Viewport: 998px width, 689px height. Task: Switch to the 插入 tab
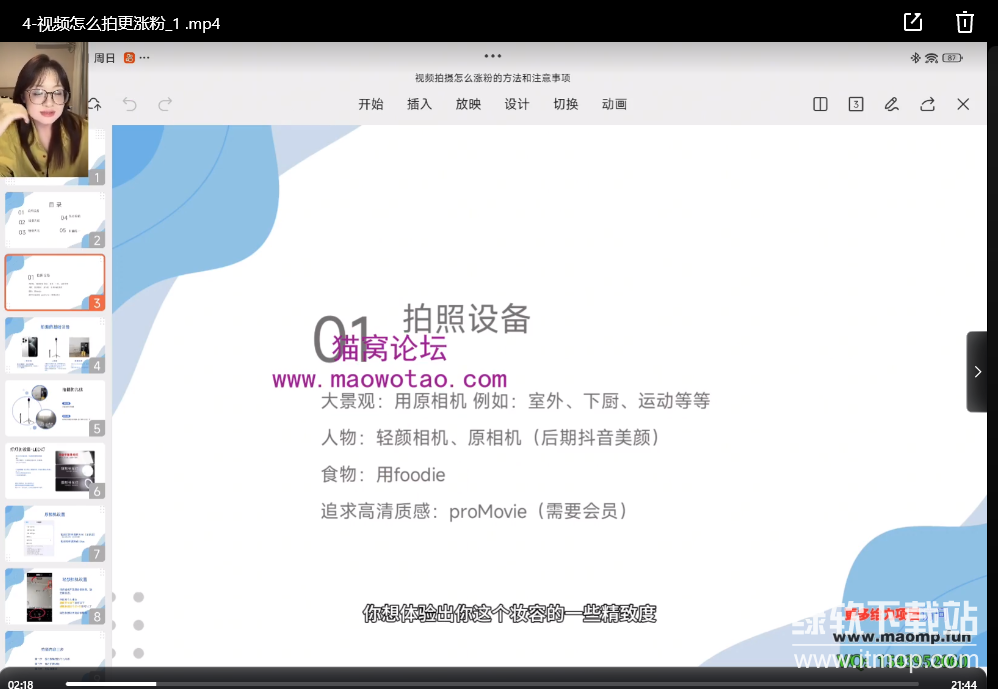click(420, 104)
